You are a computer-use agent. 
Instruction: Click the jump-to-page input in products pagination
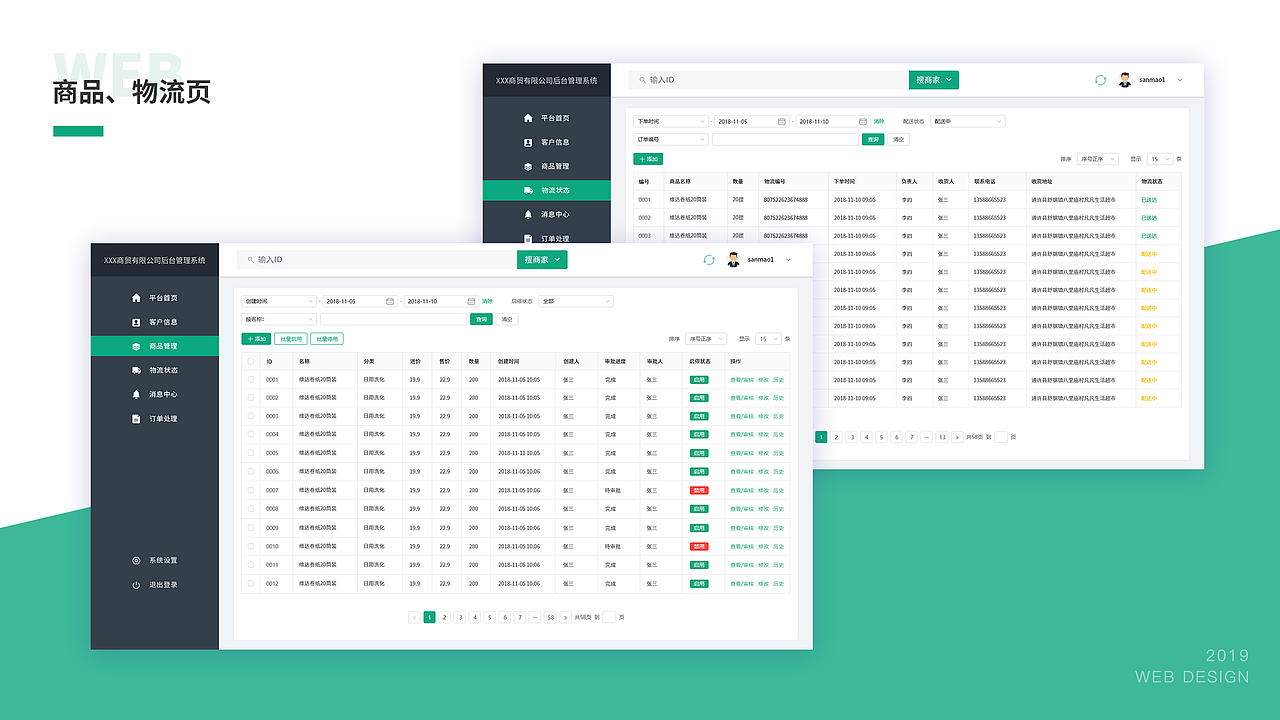click(x=609, y=617)
